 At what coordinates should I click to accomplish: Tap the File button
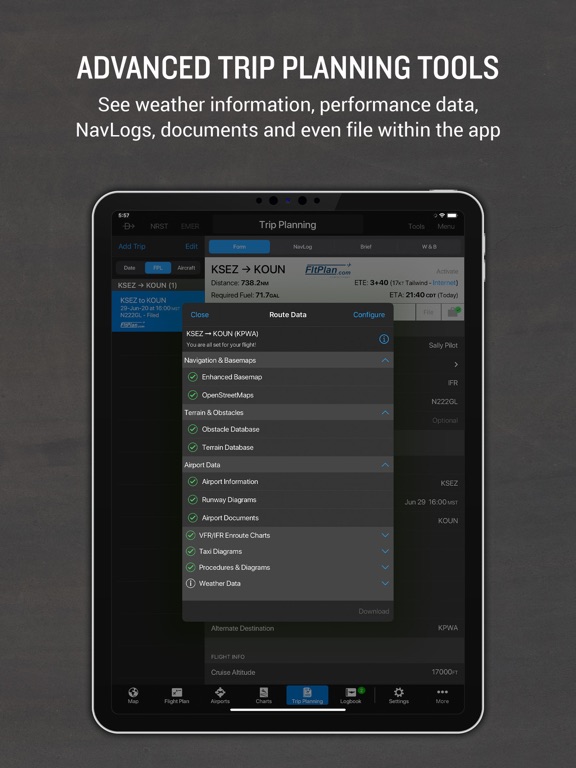click(x=428, y=312)
